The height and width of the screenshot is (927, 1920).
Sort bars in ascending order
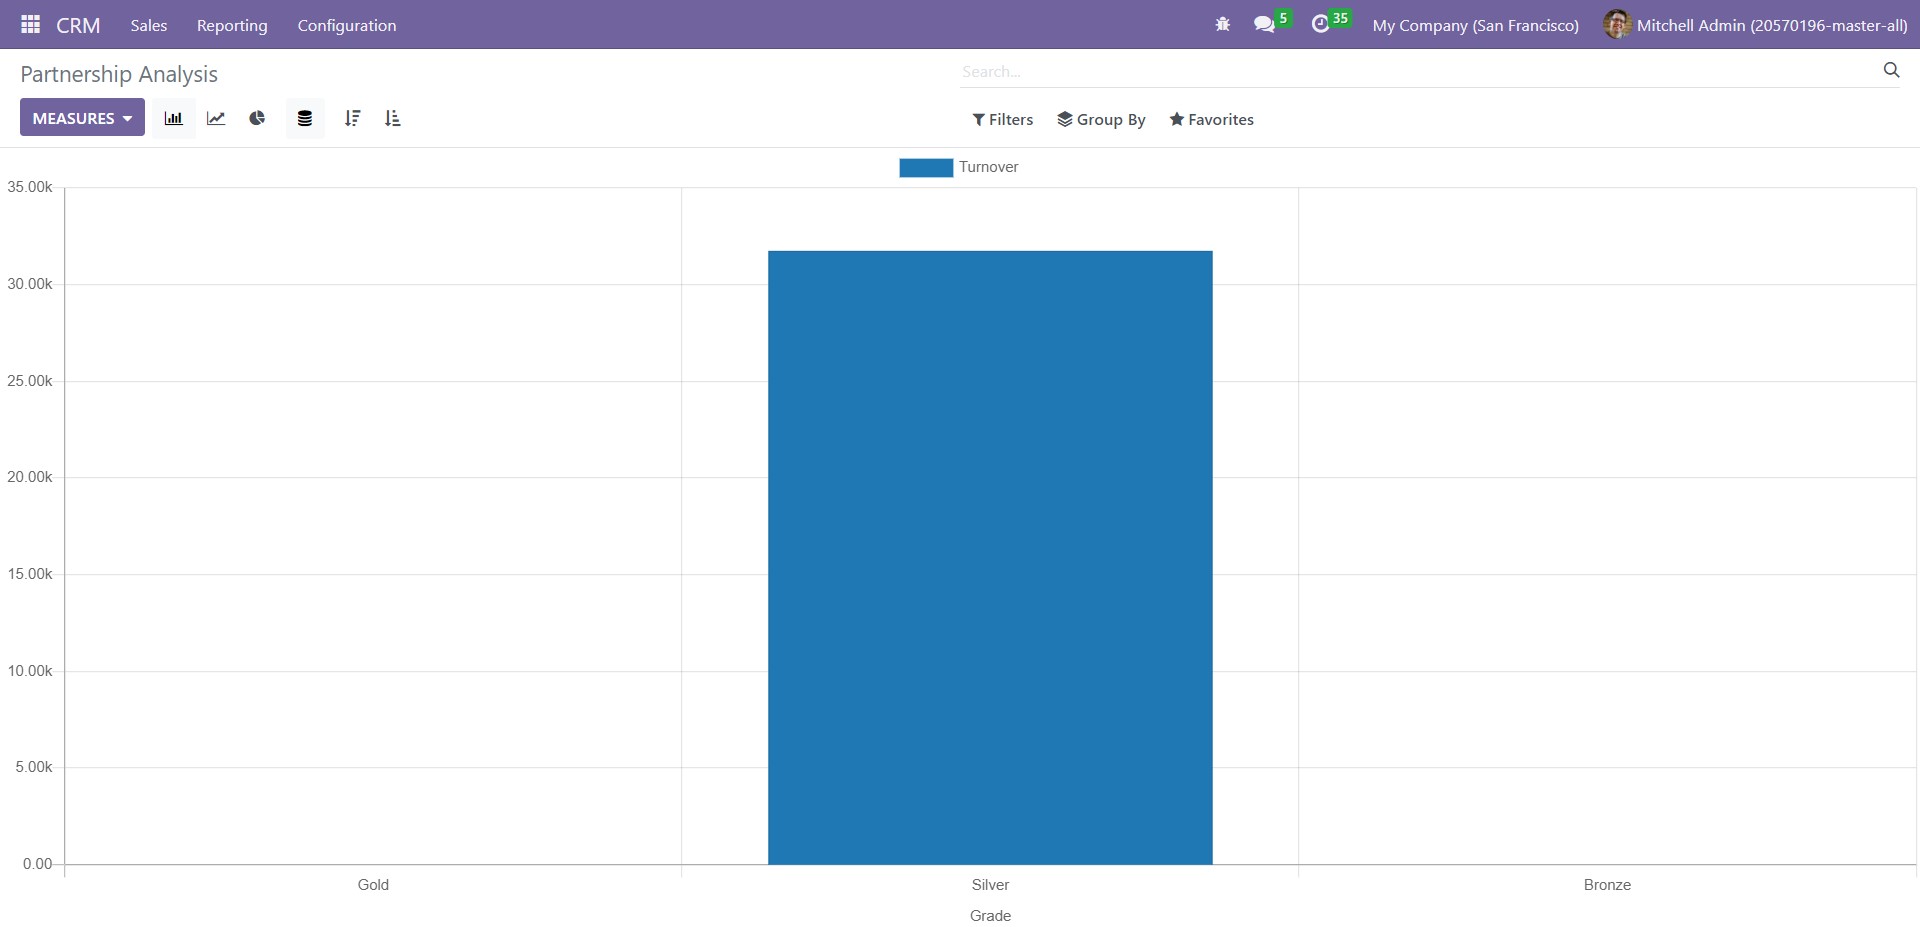(x=392, y=118)
